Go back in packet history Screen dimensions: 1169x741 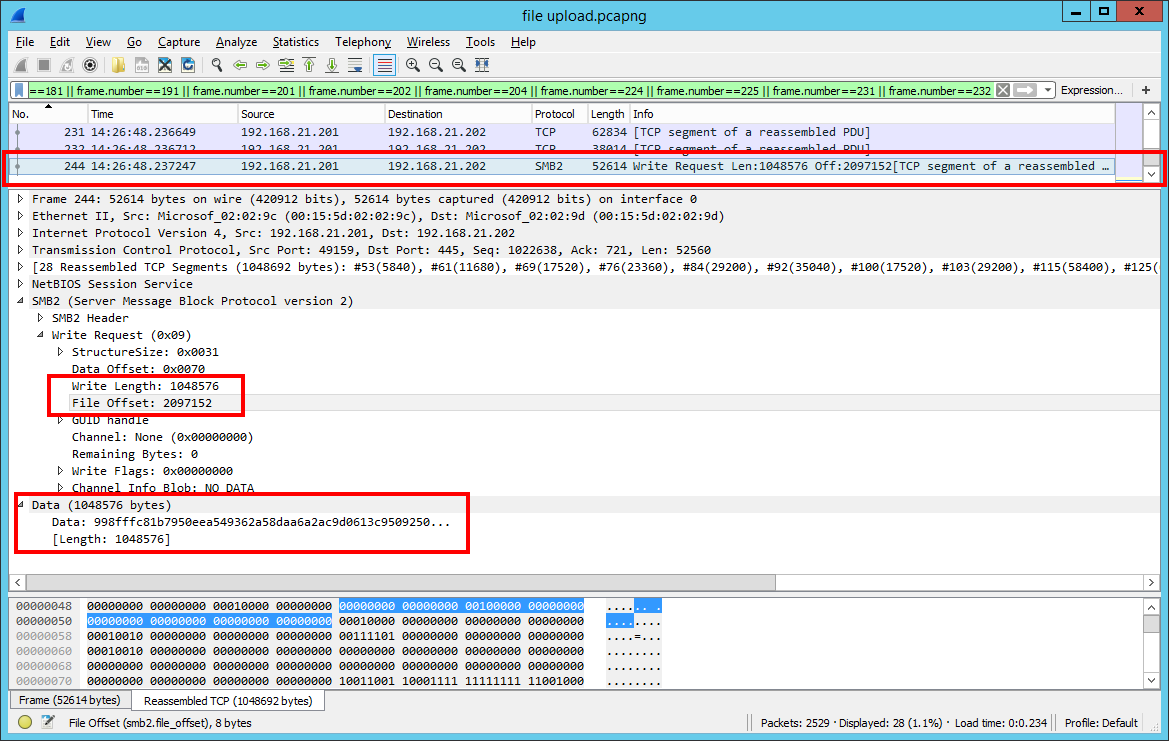point(240,66)
